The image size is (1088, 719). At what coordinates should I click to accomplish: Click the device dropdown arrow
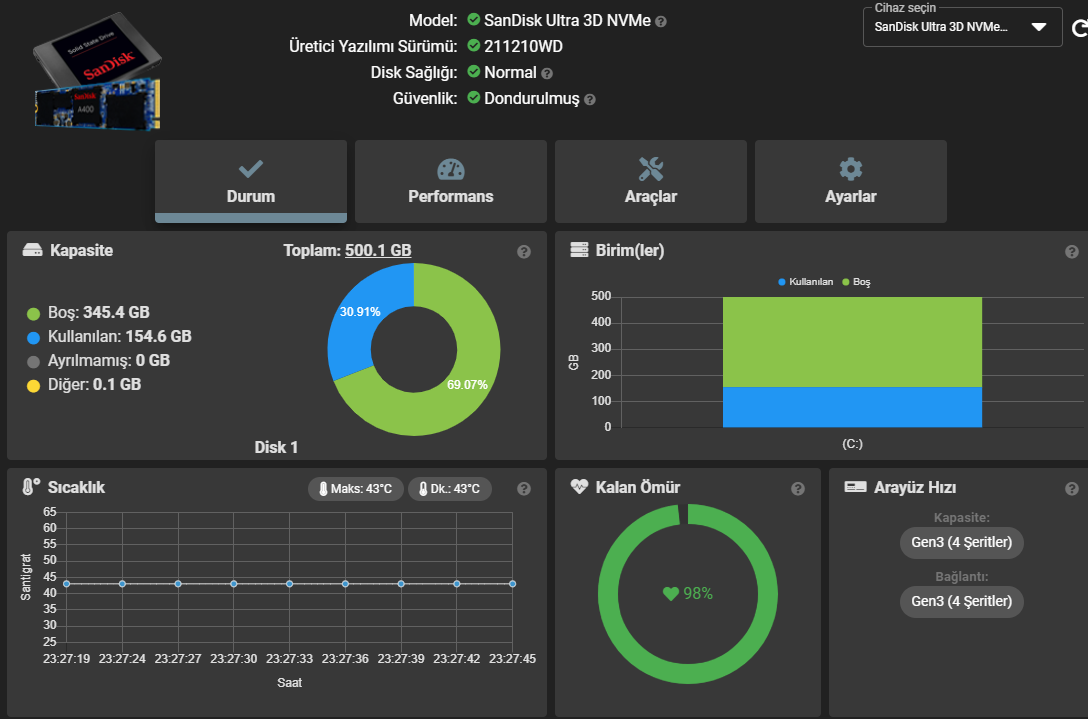(x=1039, y=27)
